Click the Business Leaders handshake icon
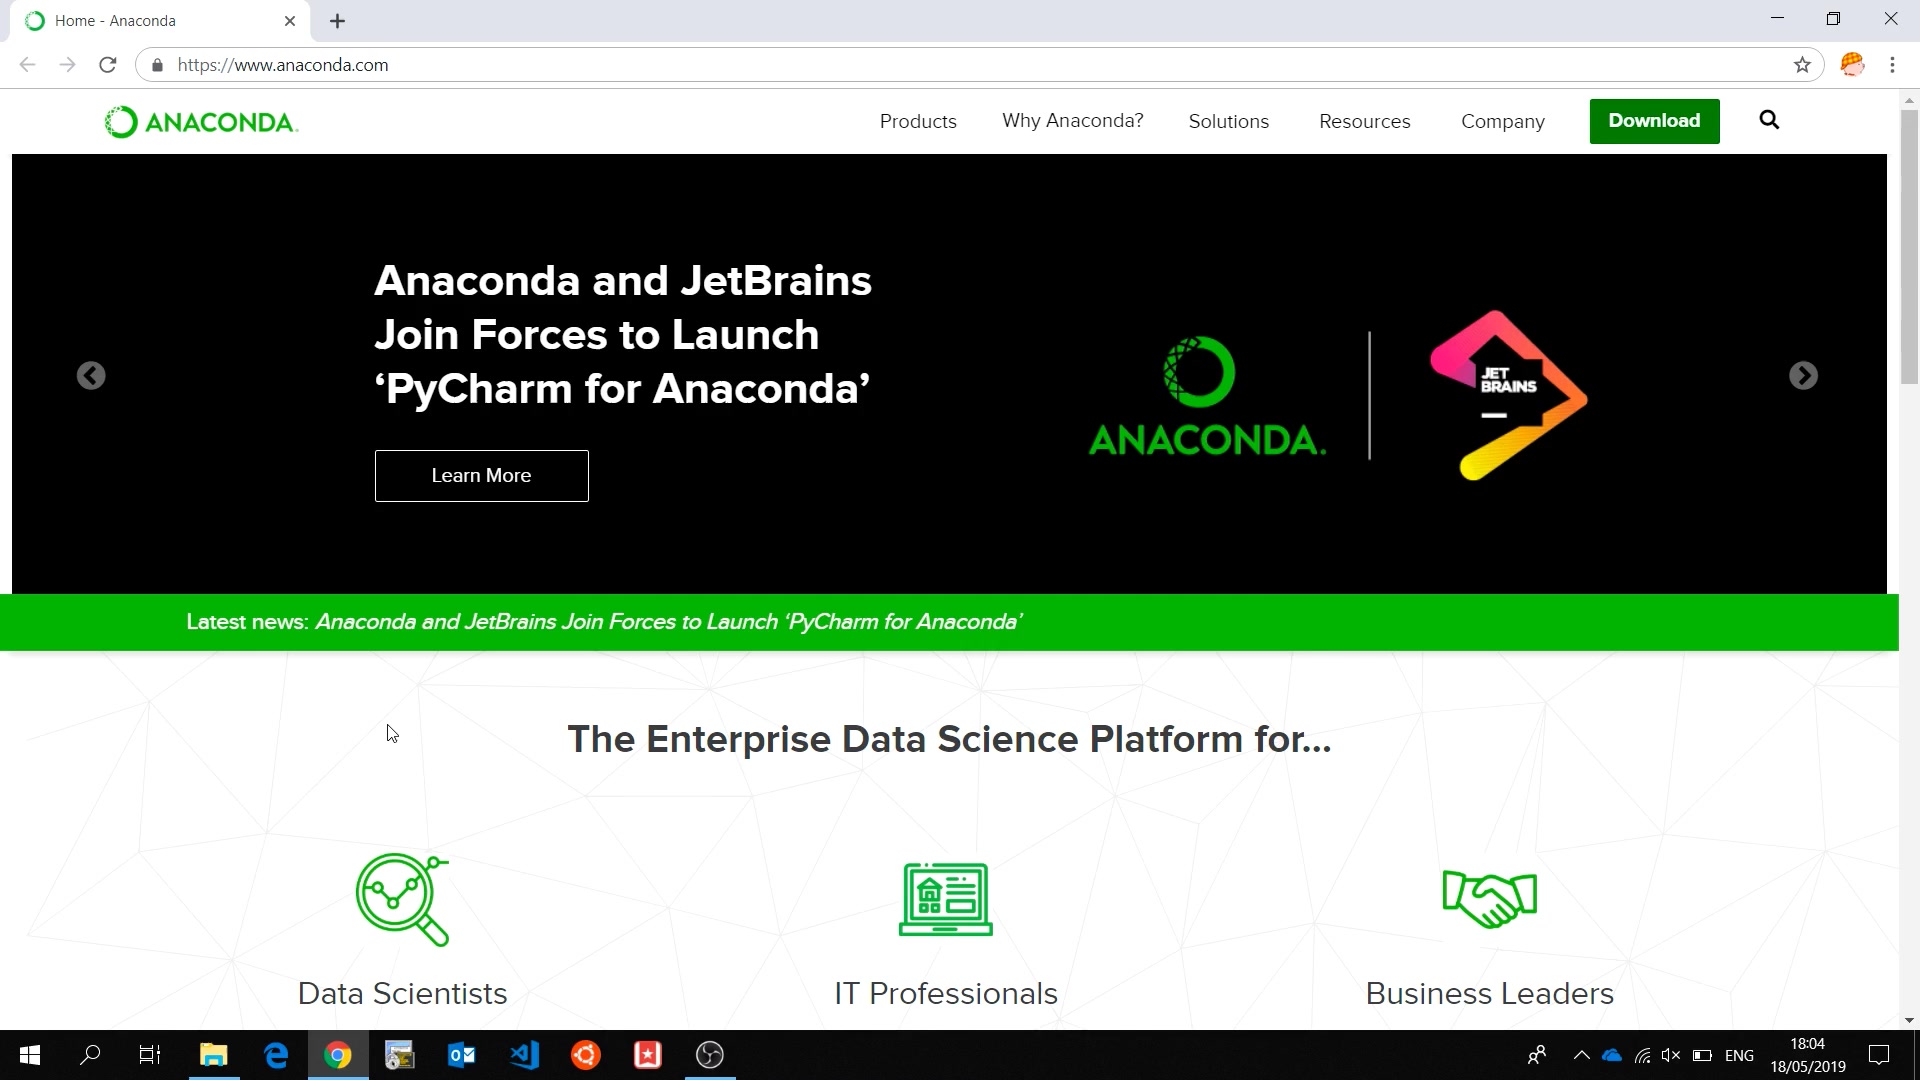 click(1489, 899)
